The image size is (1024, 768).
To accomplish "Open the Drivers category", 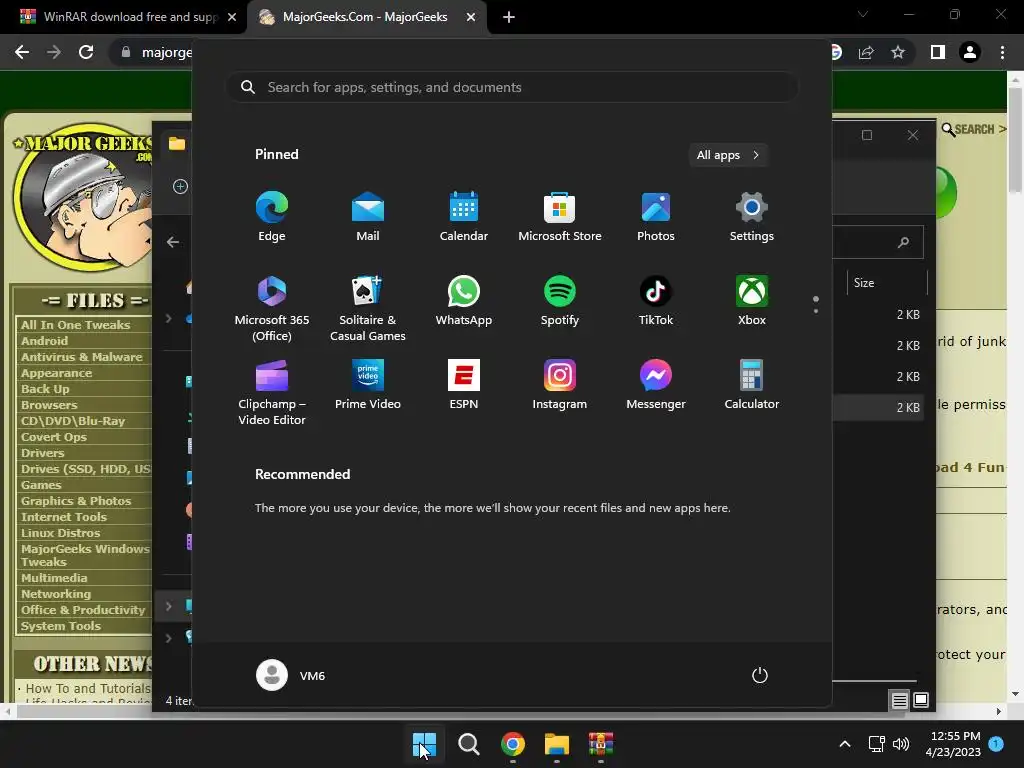I will pyautogui.click(x=42, y=453).
